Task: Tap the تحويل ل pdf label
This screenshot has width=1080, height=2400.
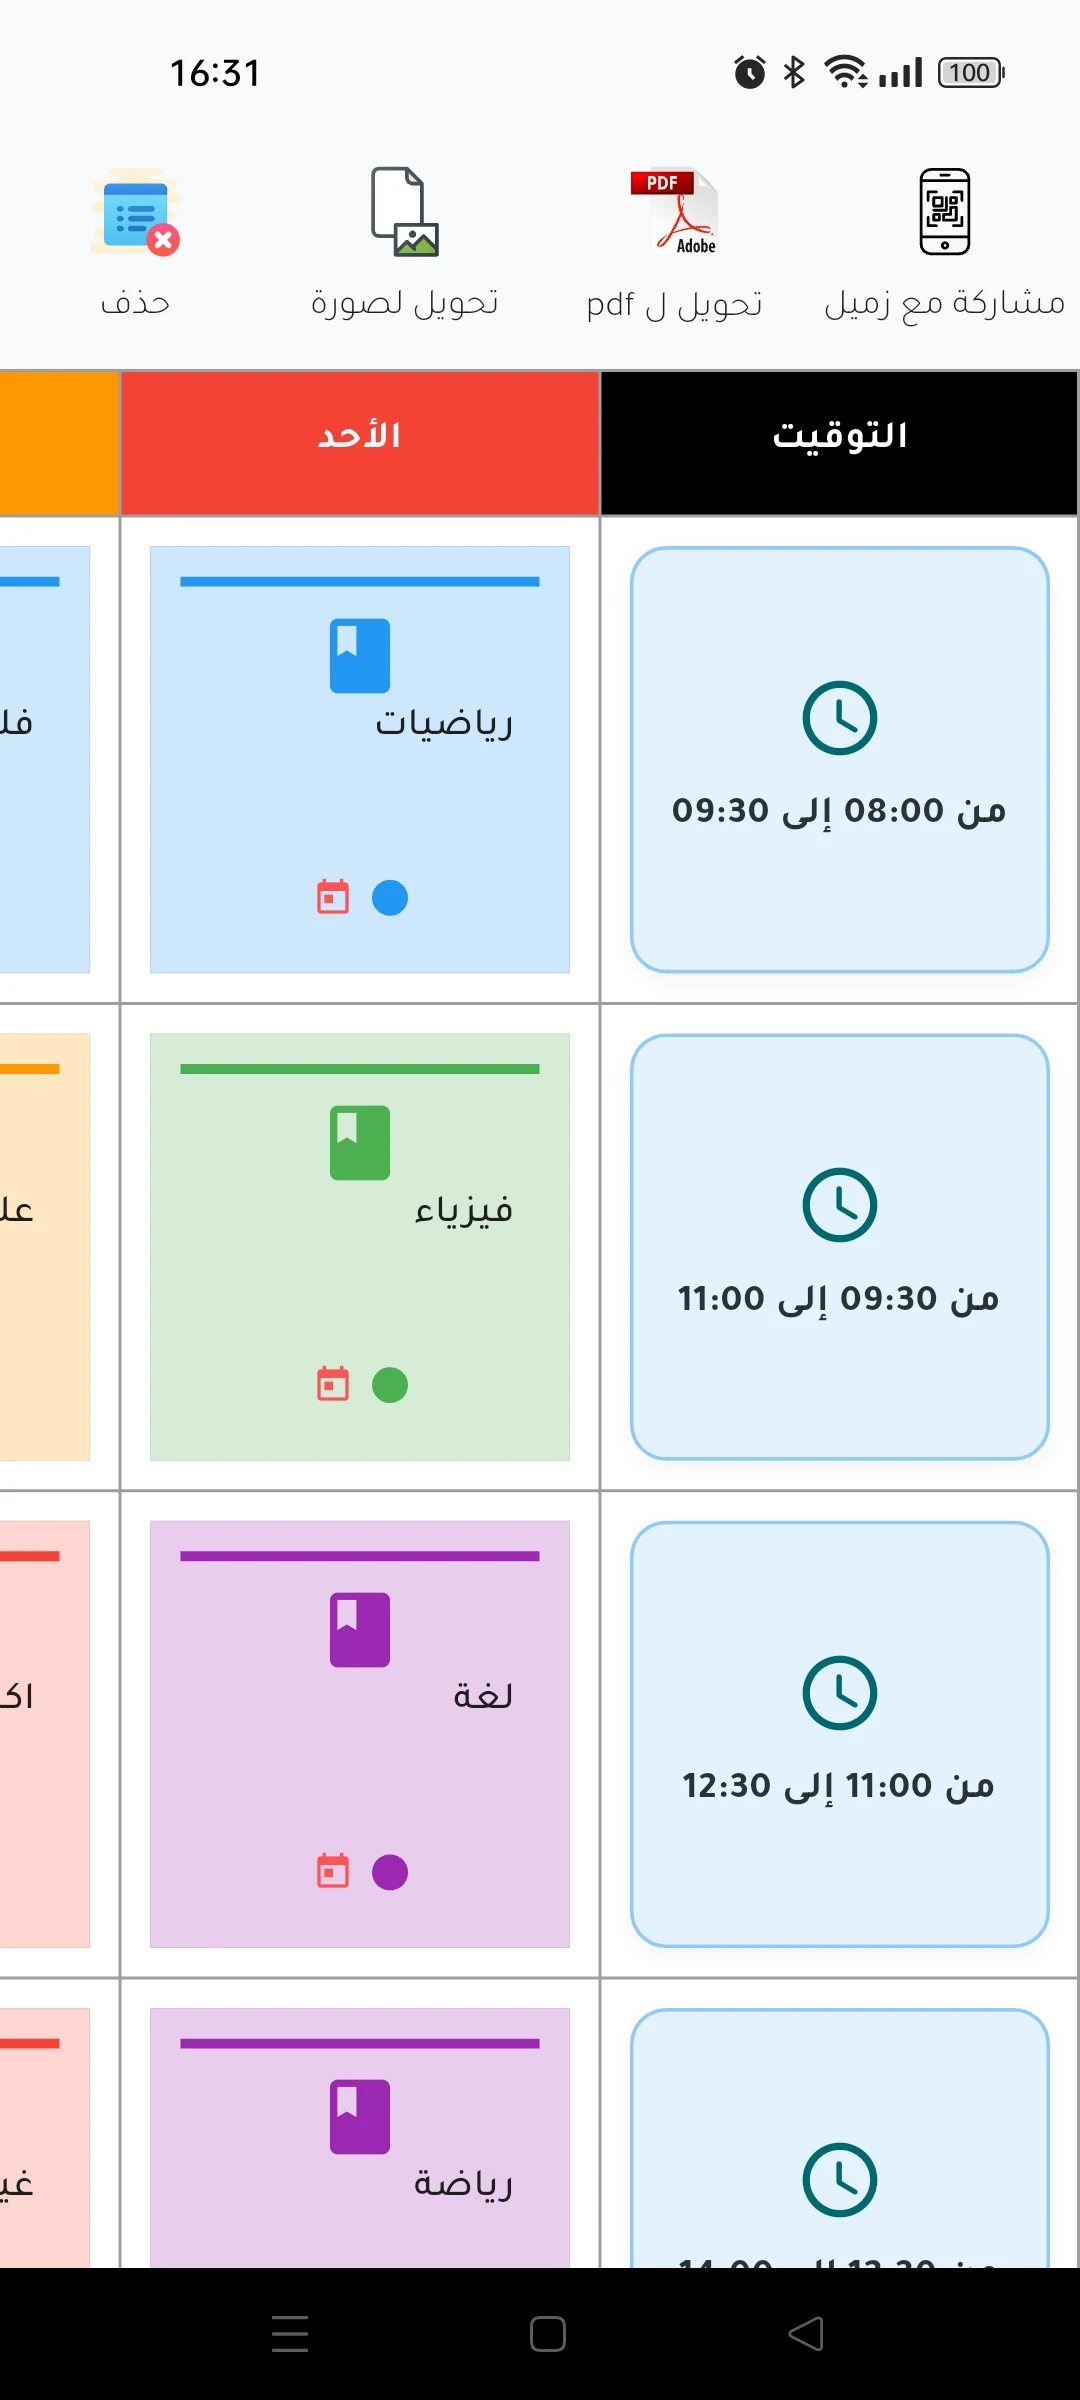Action: (x=674, y=304)
